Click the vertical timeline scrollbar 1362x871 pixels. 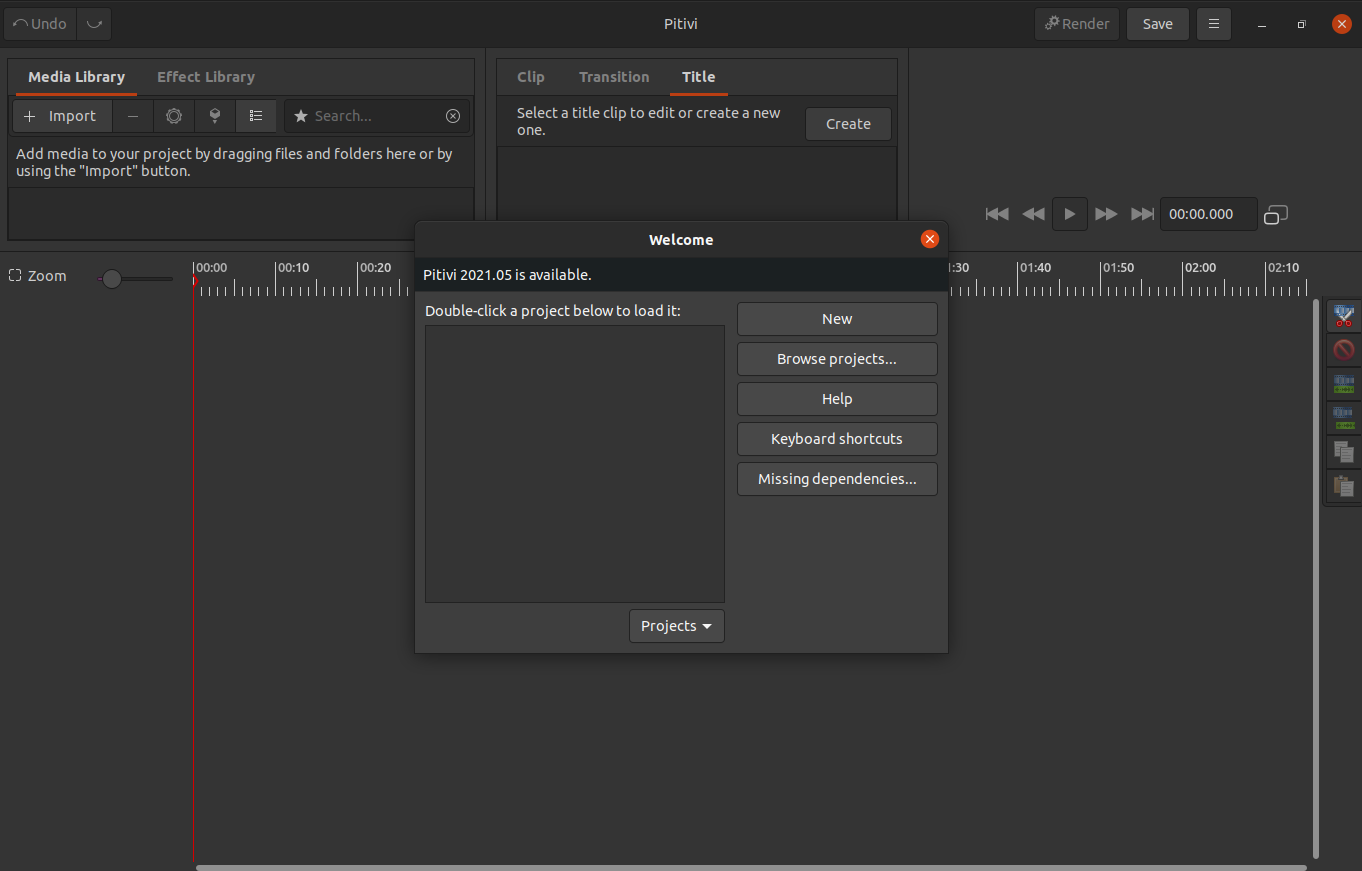click(1315, 578)
